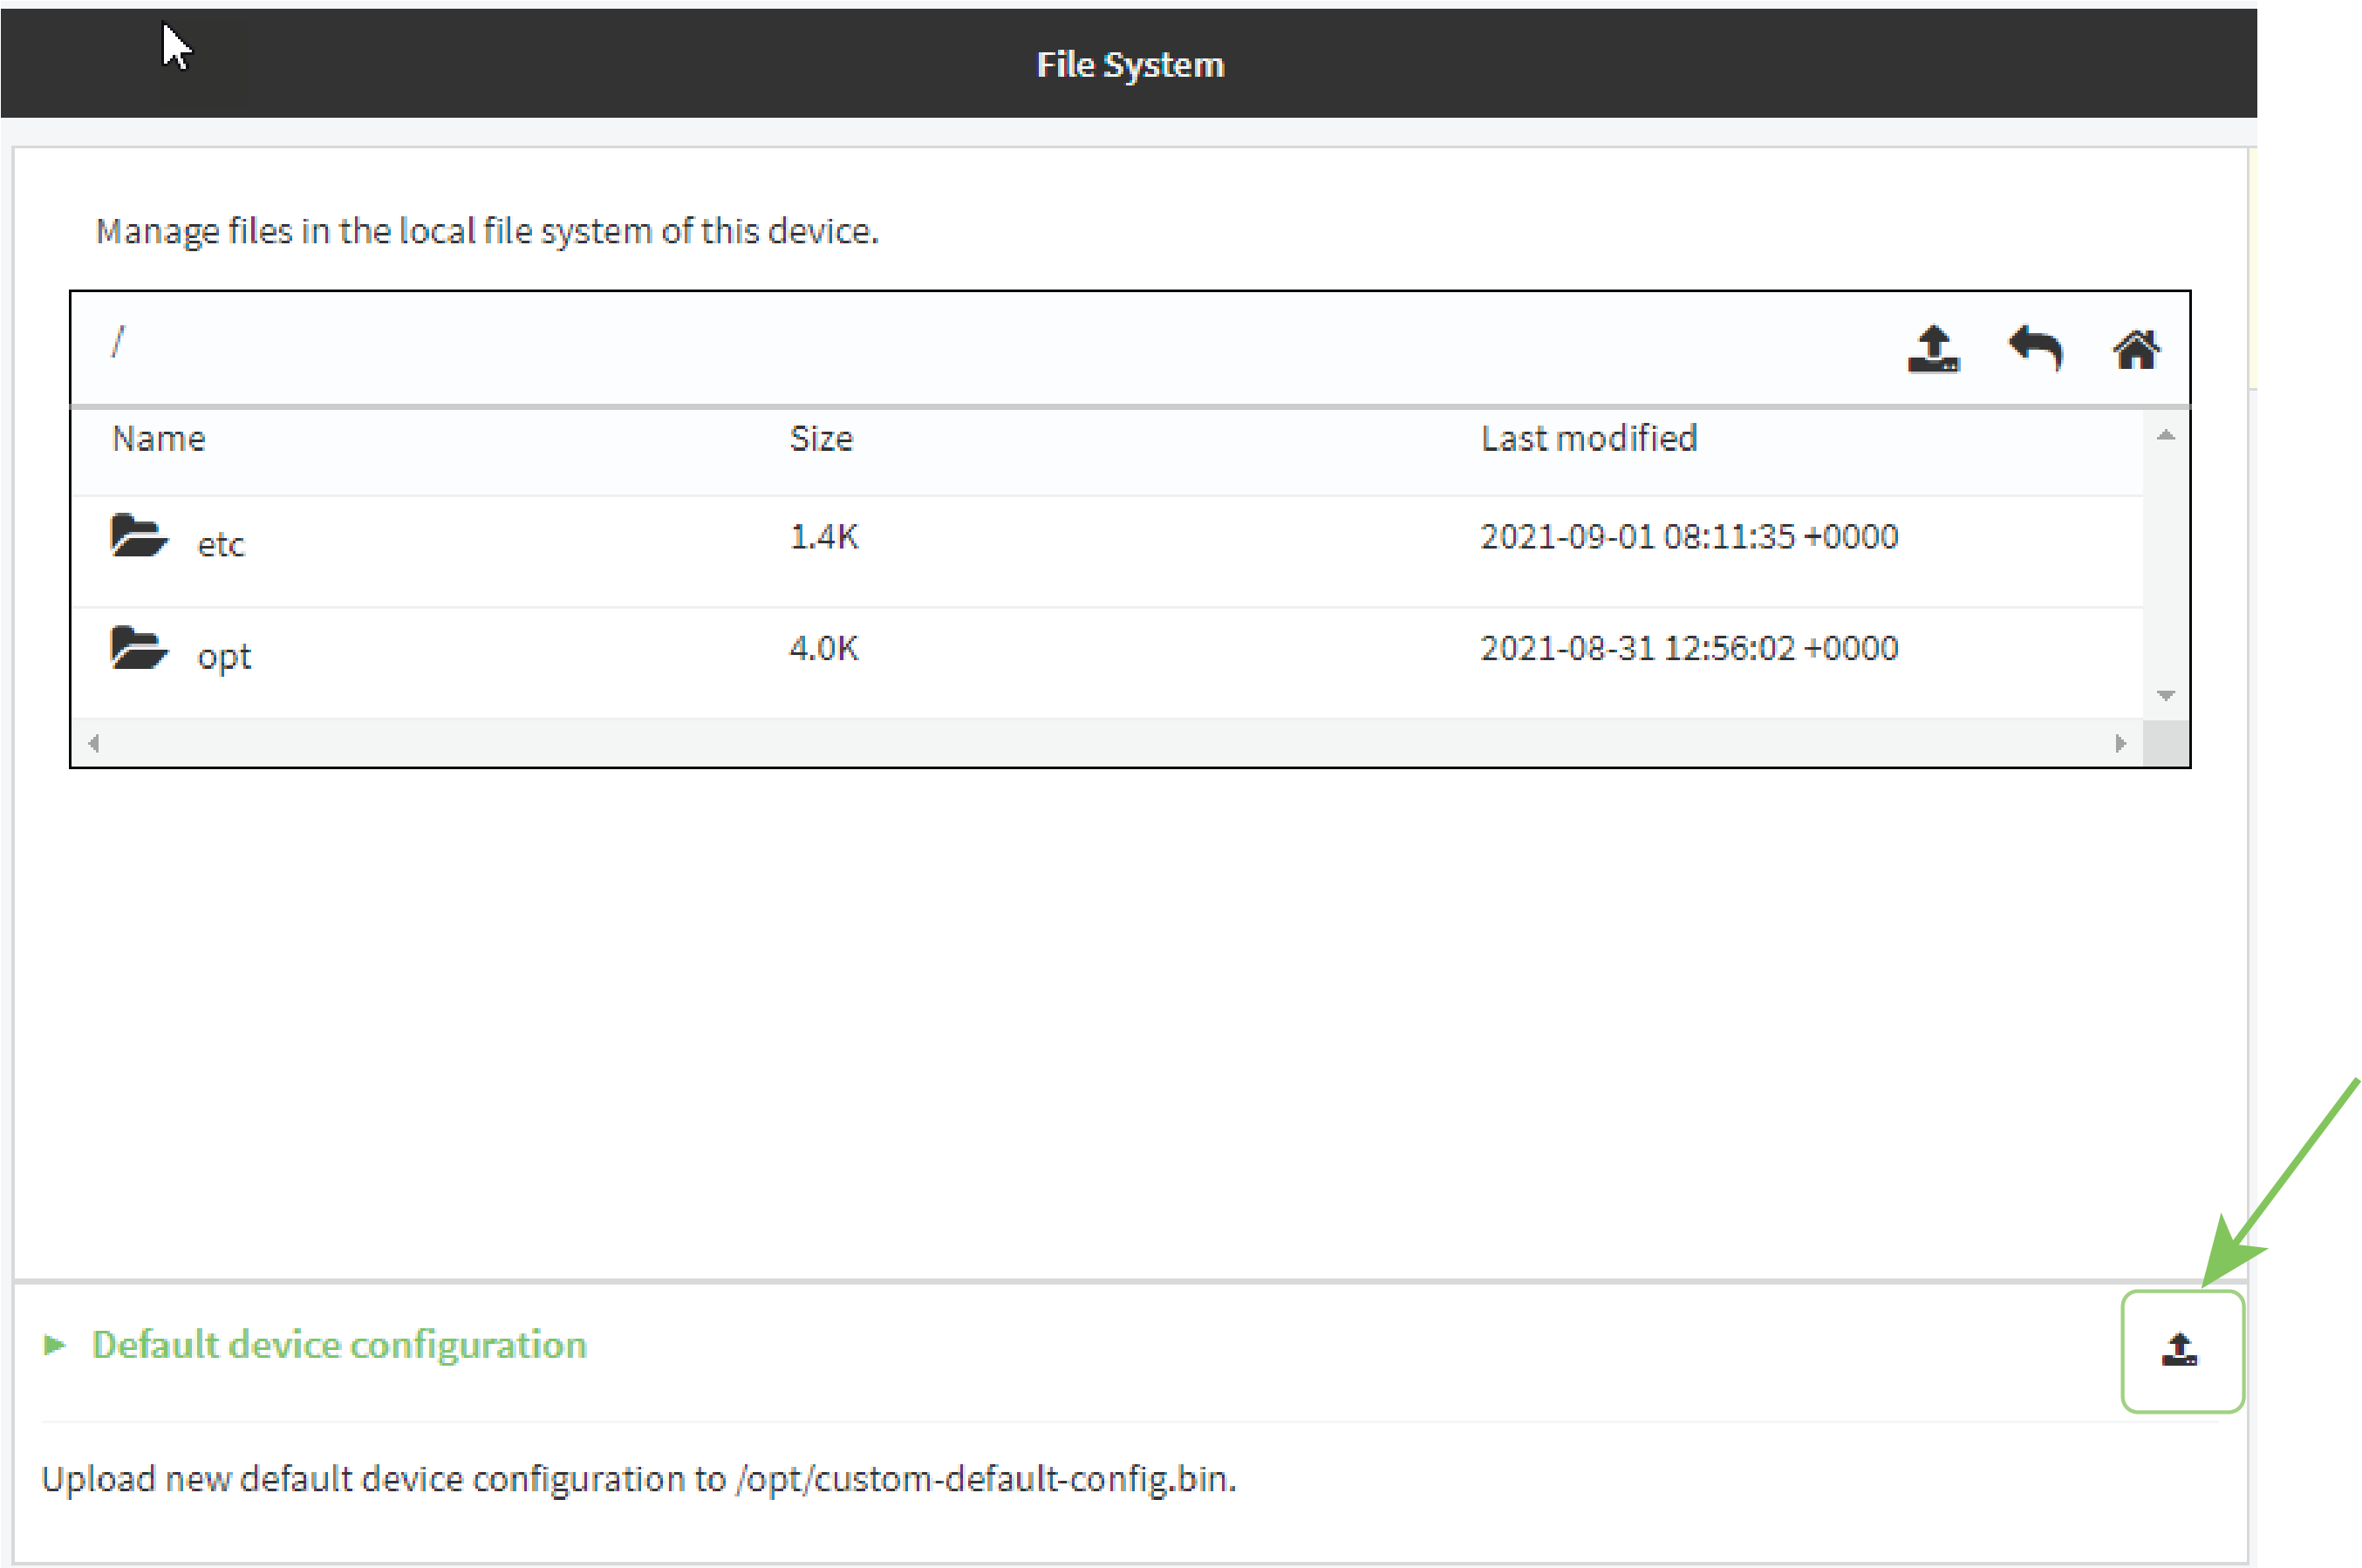Upload default device configuration icon
The width and height of the screenshot is (2362, 1568).
coord(2180,1350)
